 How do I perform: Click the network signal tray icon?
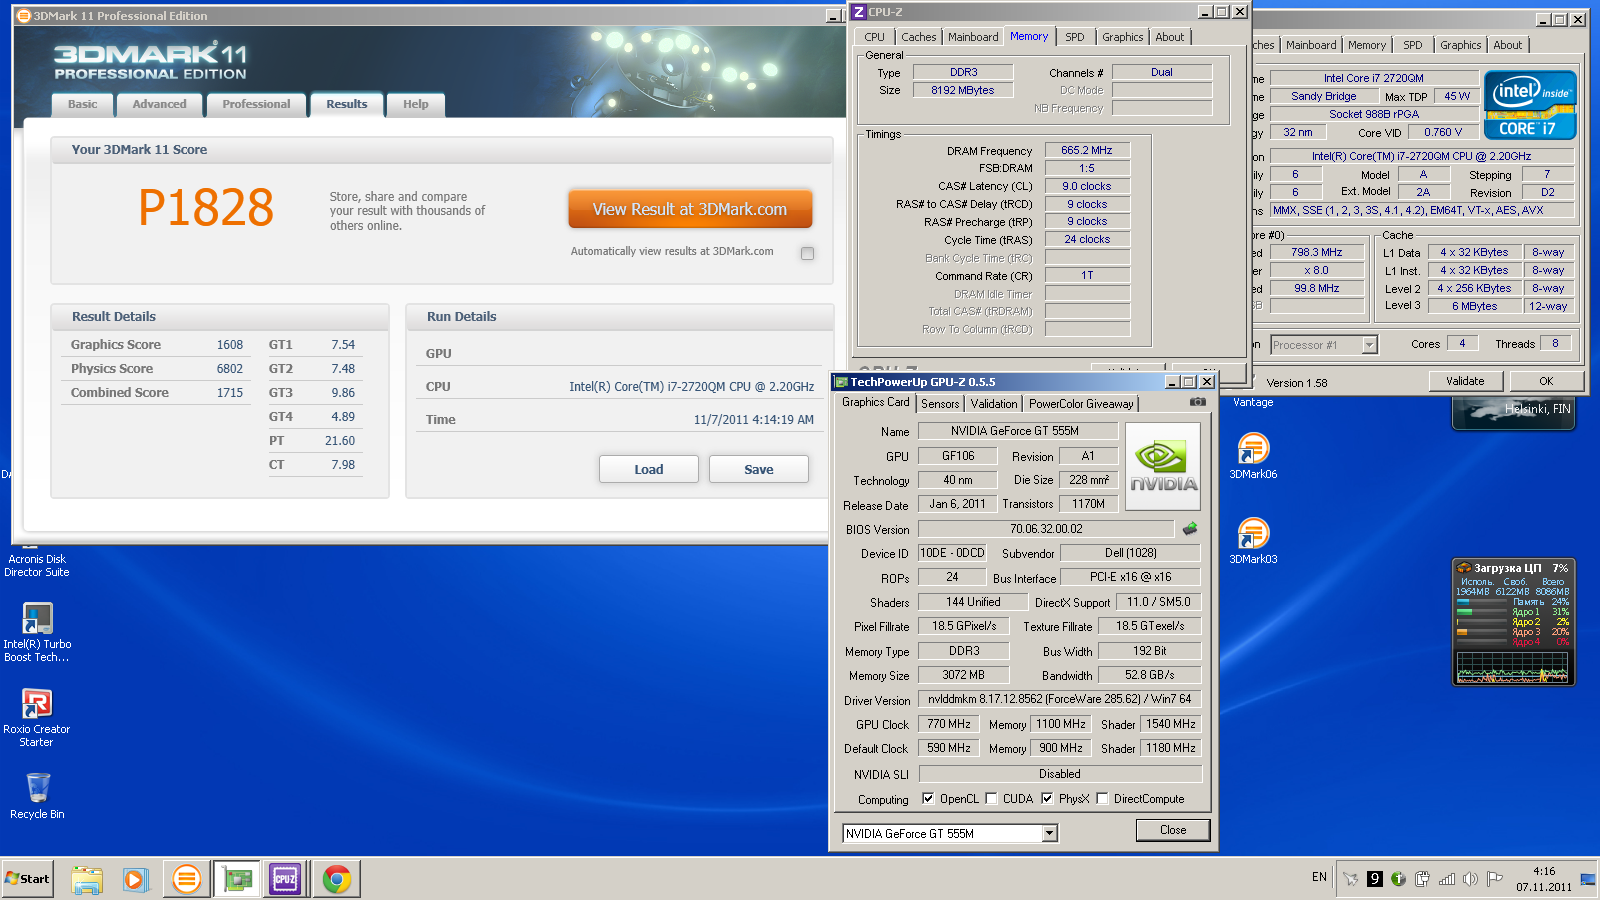(1446, 879)
